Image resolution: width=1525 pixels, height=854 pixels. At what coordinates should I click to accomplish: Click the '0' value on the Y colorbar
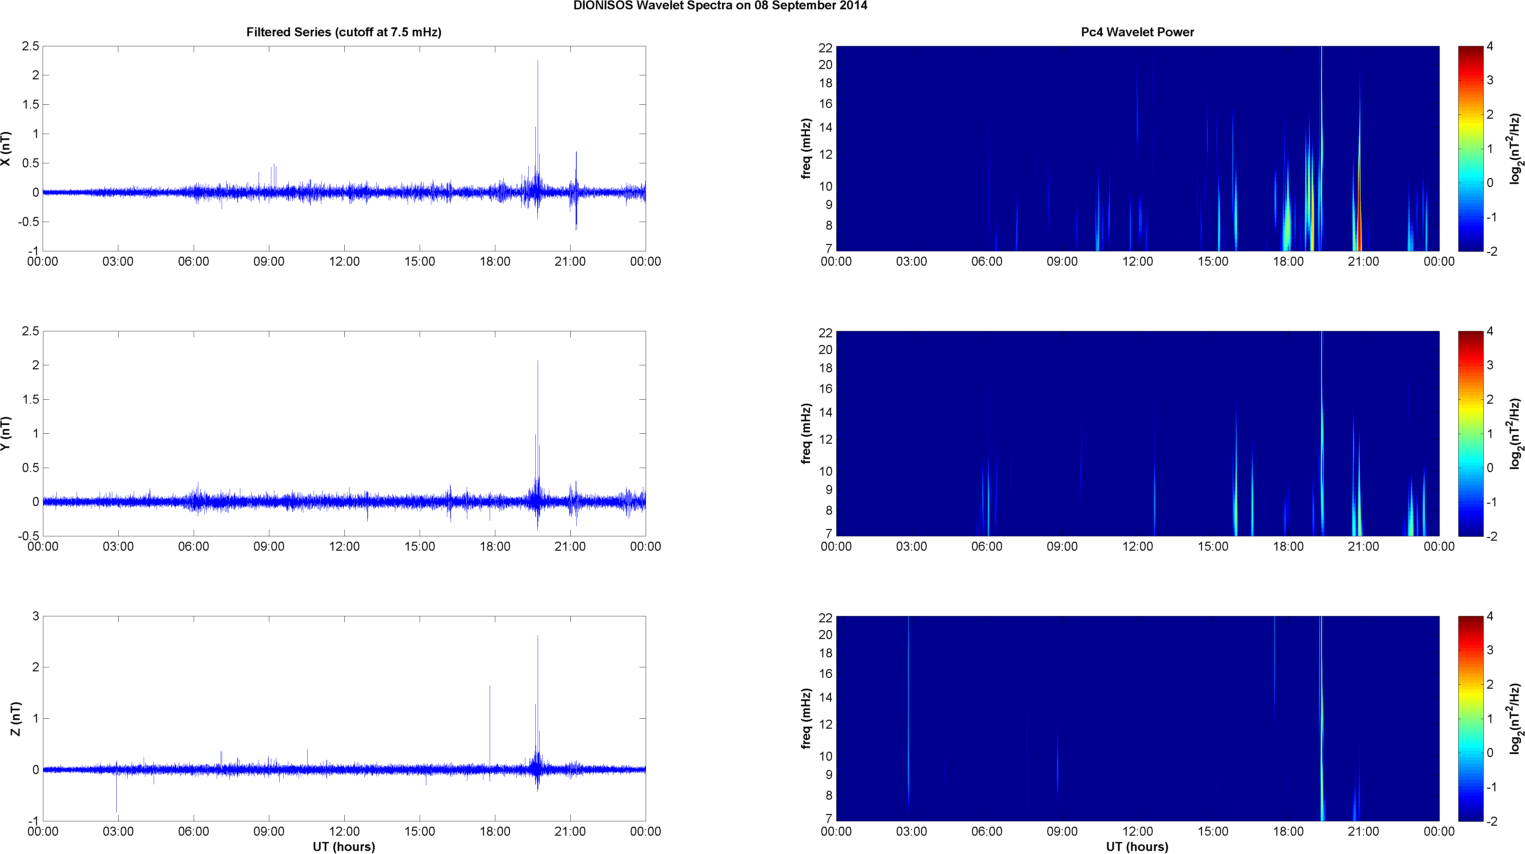tap(1490, 467)
